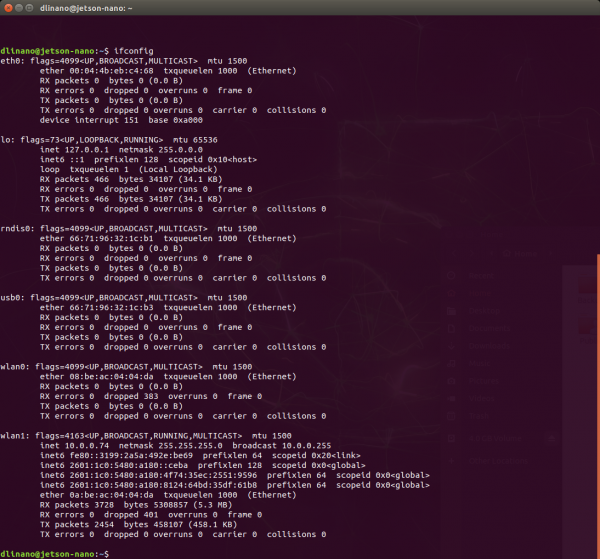Click the wlan0 interface name
600x559 pixels.
point(13,367)
